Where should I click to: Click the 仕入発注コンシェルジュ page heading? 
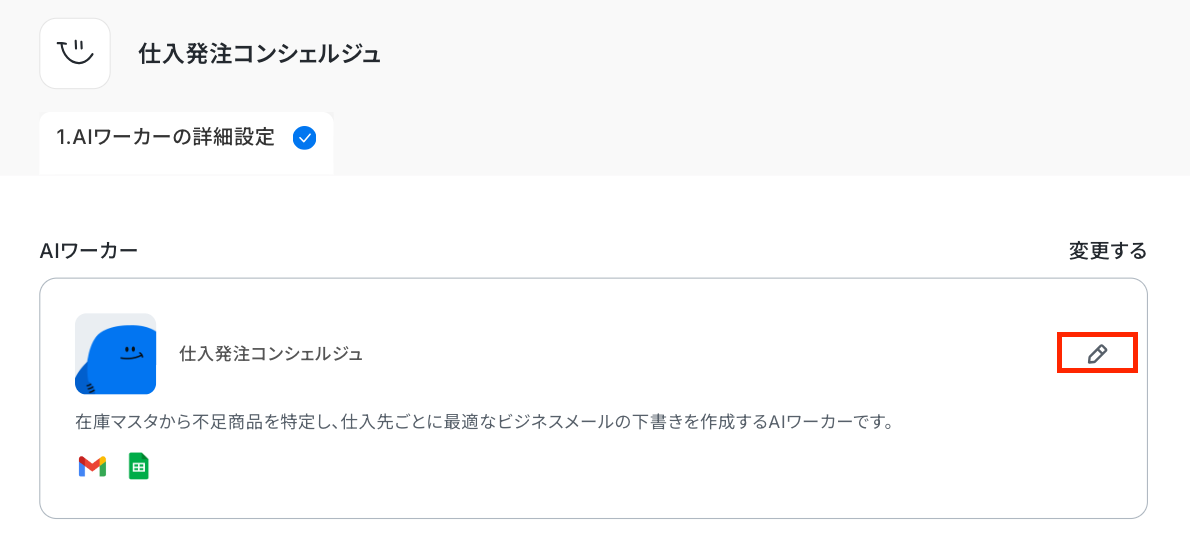click(259, 54)
